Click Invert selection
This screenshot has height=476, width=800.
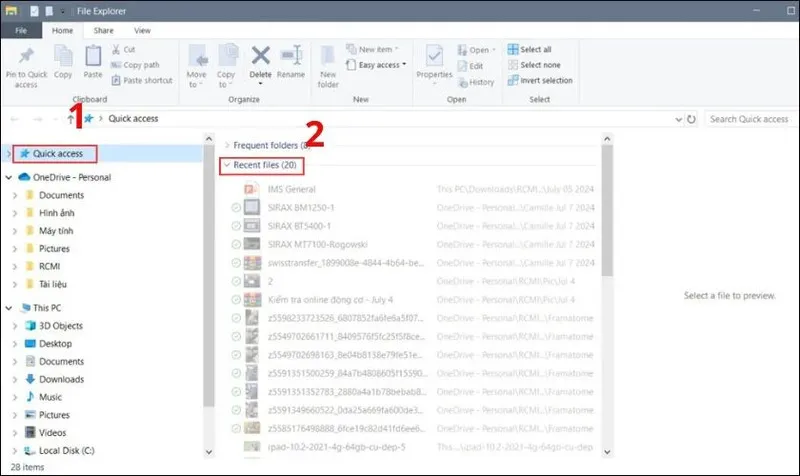[540, 80]
